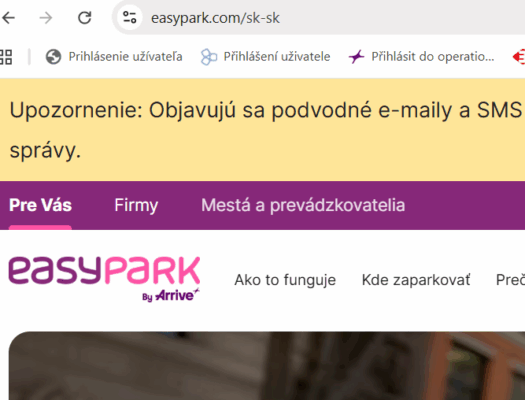Open the Ako to funguje menu item
Image resolution: width=525 pixels, height=400 pixels.
[285, 280]
